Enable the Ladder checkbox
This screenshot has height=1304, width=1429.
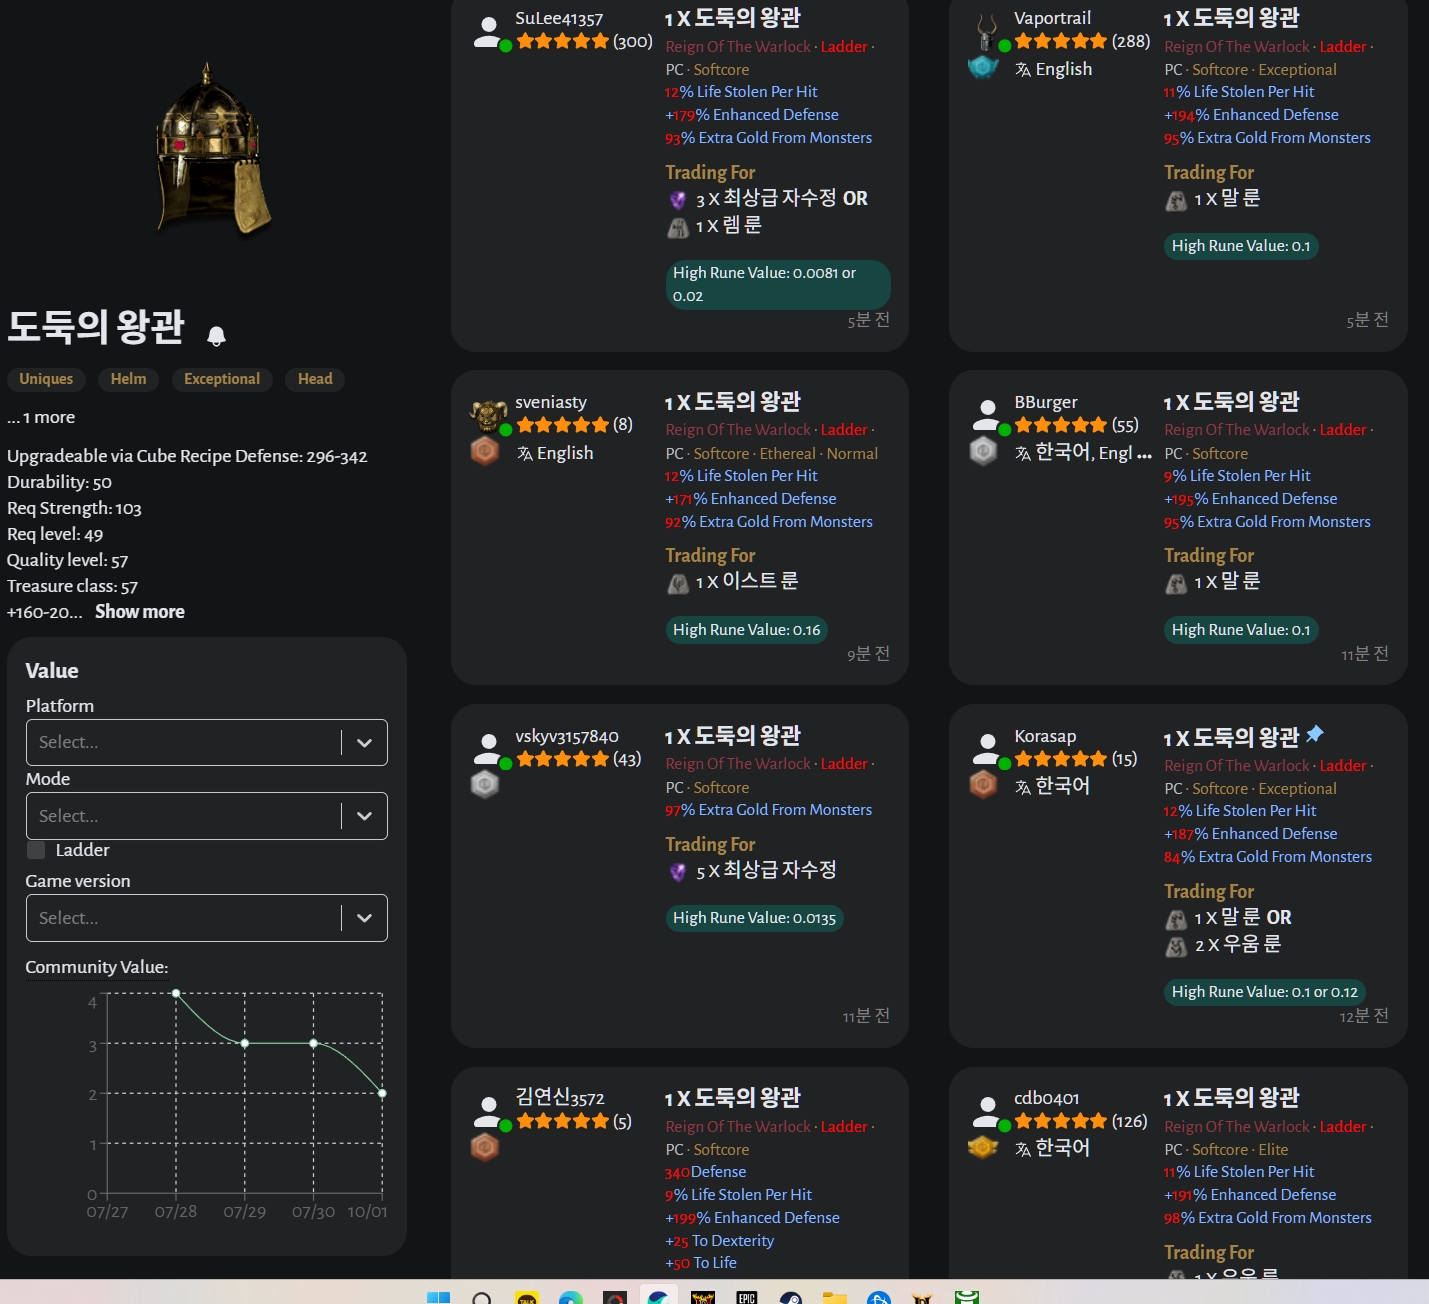click(x=36, y=850)
